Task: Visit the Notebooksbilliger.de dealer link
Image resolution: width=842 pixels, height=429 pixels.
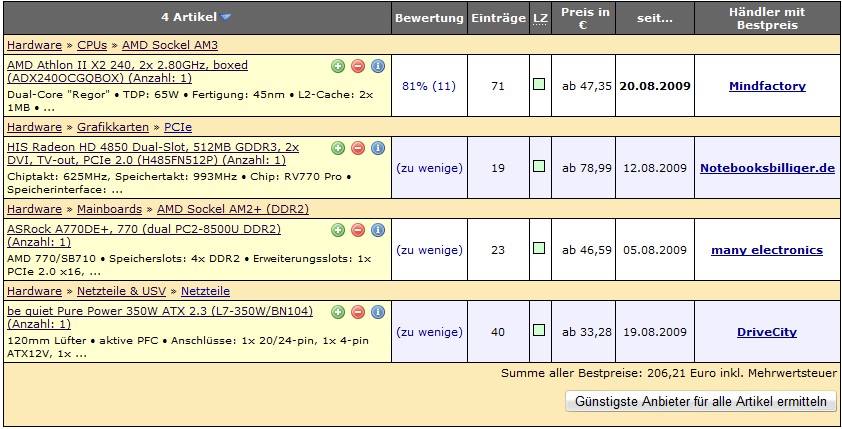Action: pos(767,168)
